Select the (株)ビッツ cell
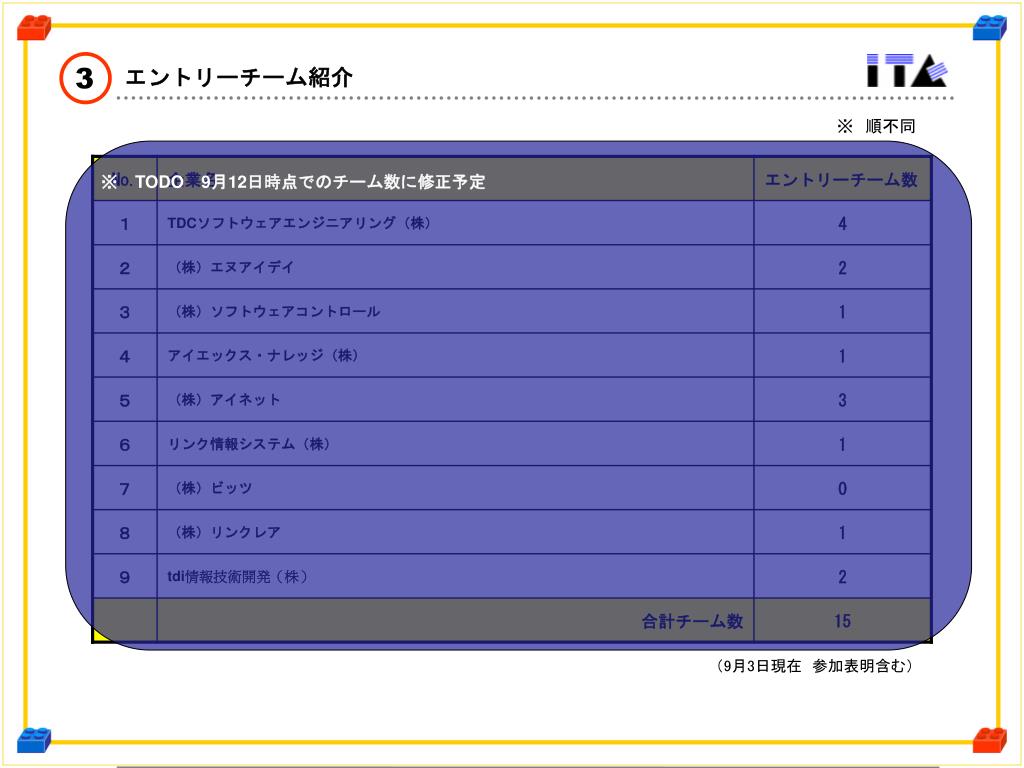The height and width of the screenshot is (768, 1024). coord(455,488)
